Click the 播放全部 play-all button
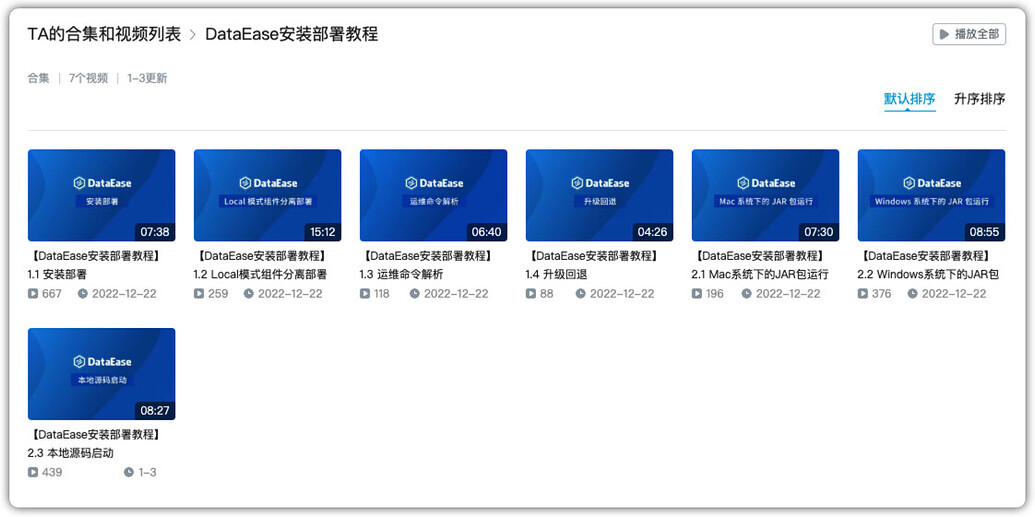 click(968, 34)
